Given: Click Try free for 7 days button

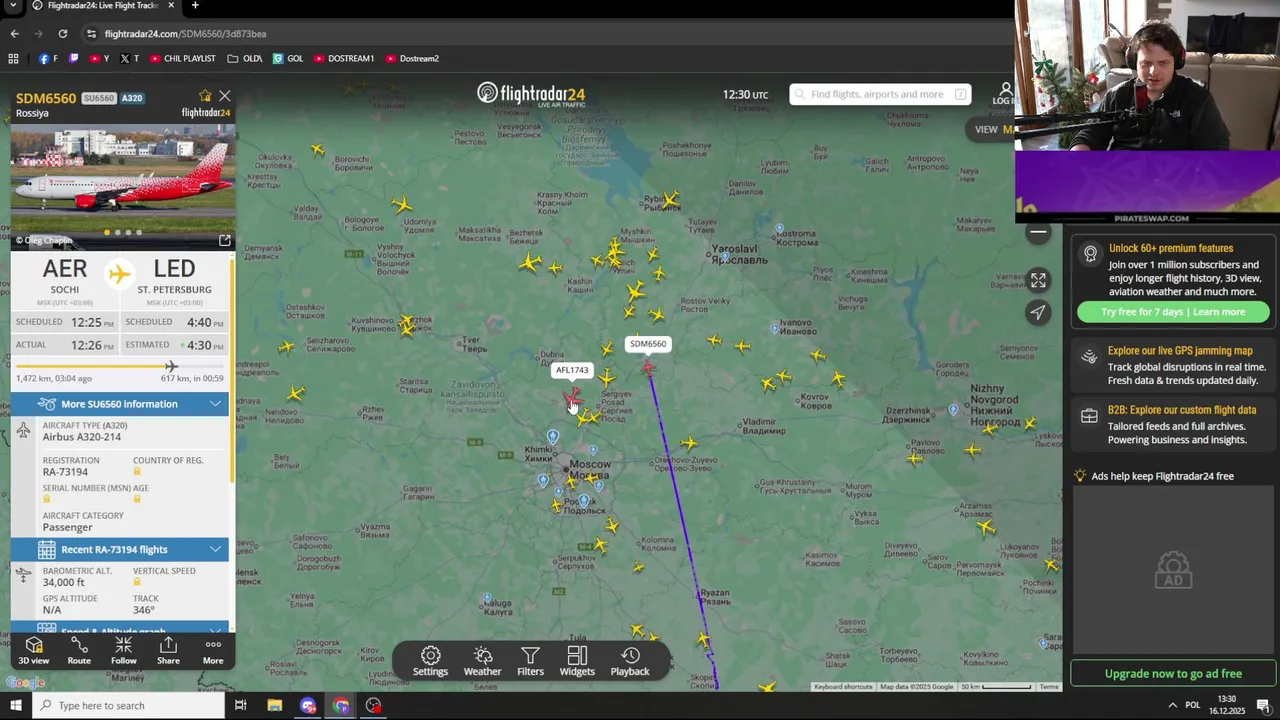Looking at the screenshot, I should coord(1173,312).
